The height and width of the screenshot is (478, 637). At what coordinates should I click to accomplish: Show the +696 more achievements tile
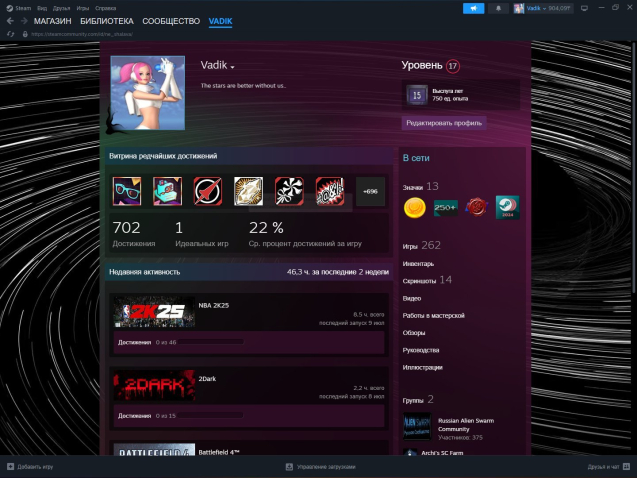[x=370, y=191]
